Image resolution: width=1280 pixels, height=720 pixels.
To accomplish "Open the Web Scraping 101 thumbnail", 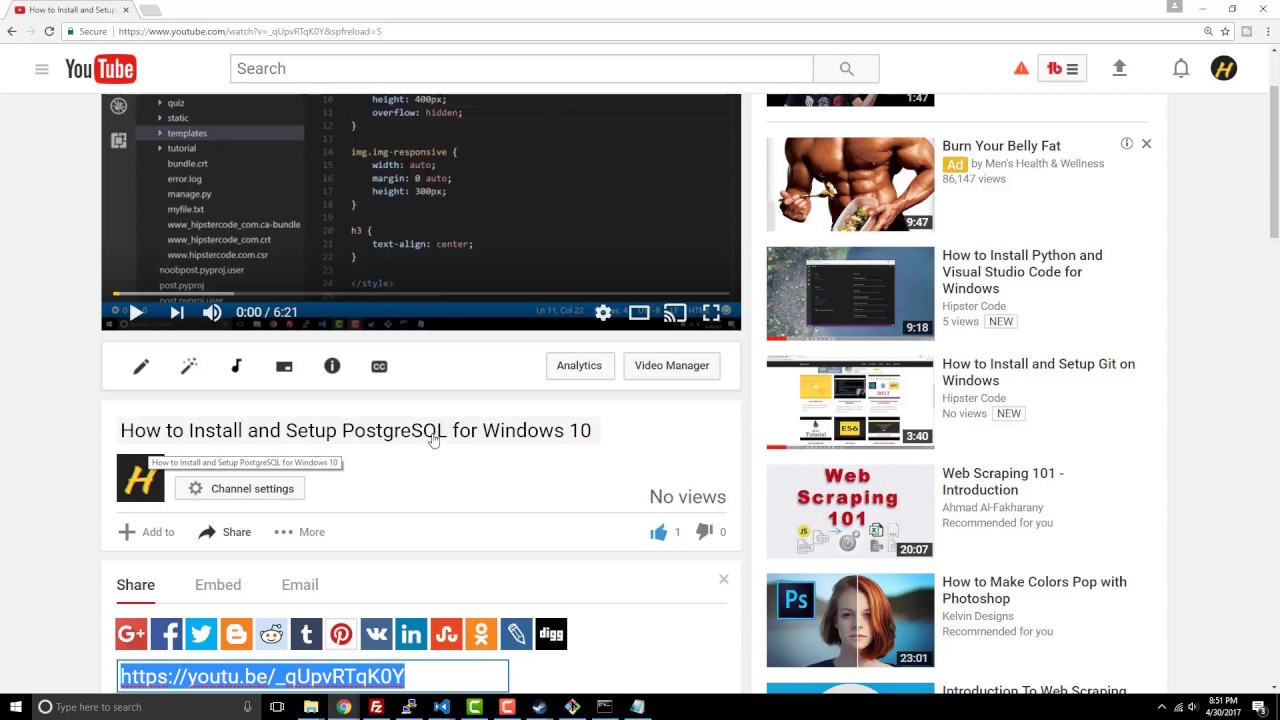I will point(850,511).
